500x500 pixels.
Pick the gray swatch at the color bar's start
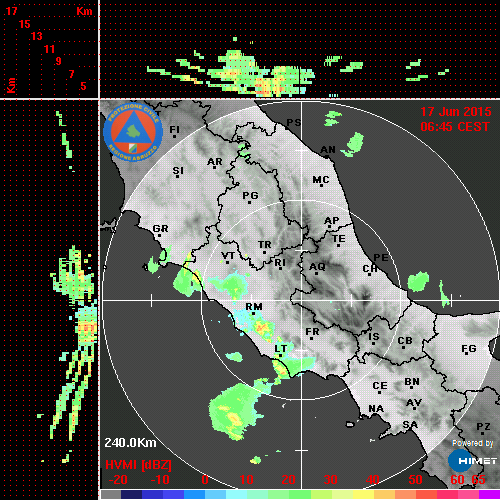tap(111, 494)
